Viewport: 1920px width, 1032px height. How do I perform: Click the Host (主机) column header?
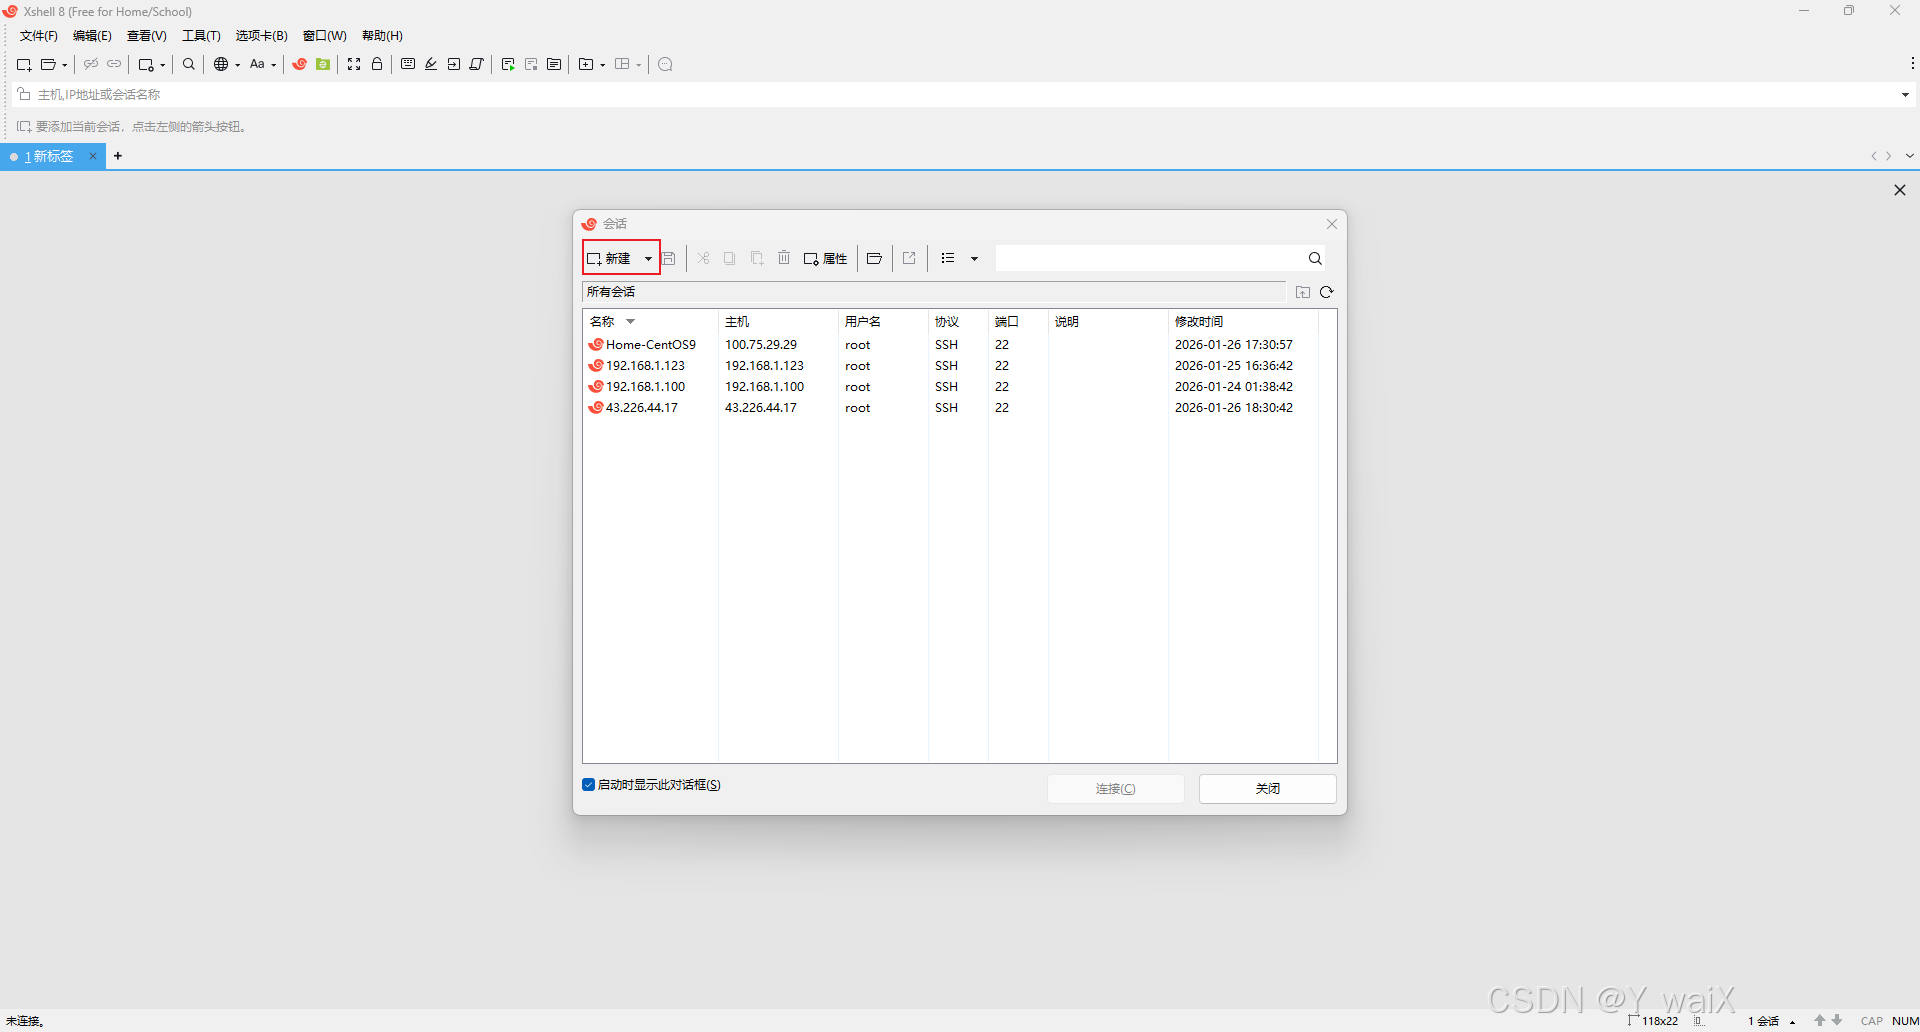[778, 322]
